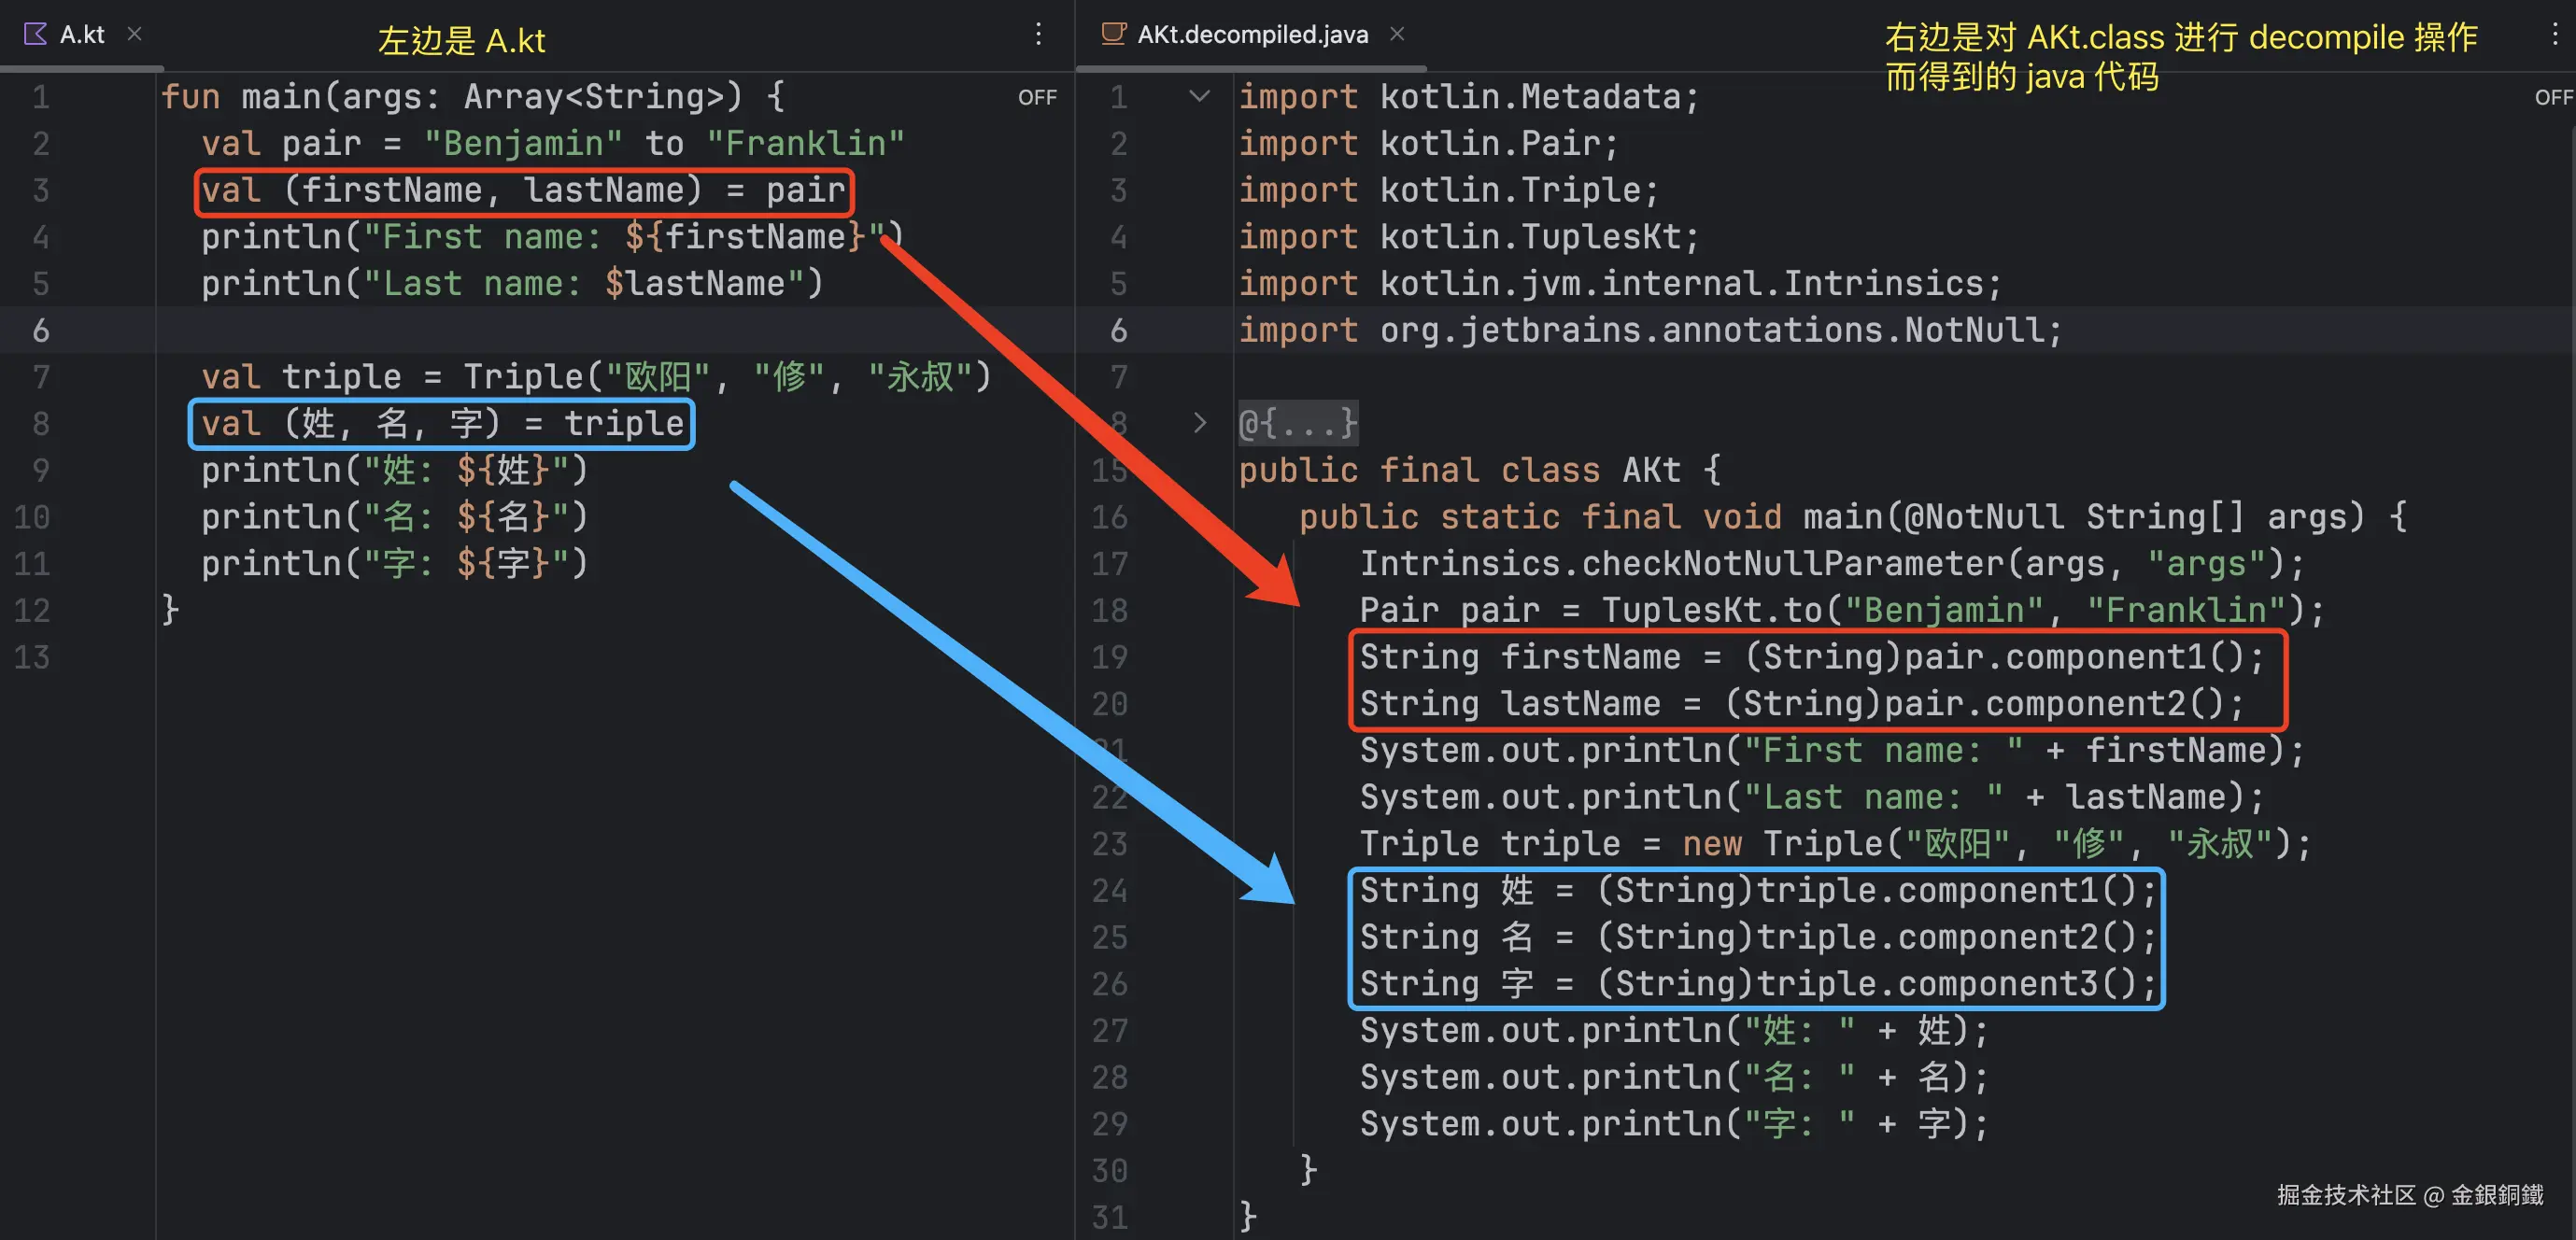Viewport: 2576px width, 1240px height.
Task: Click line number 8 in A.kt gutter
Action: point(40,423)
